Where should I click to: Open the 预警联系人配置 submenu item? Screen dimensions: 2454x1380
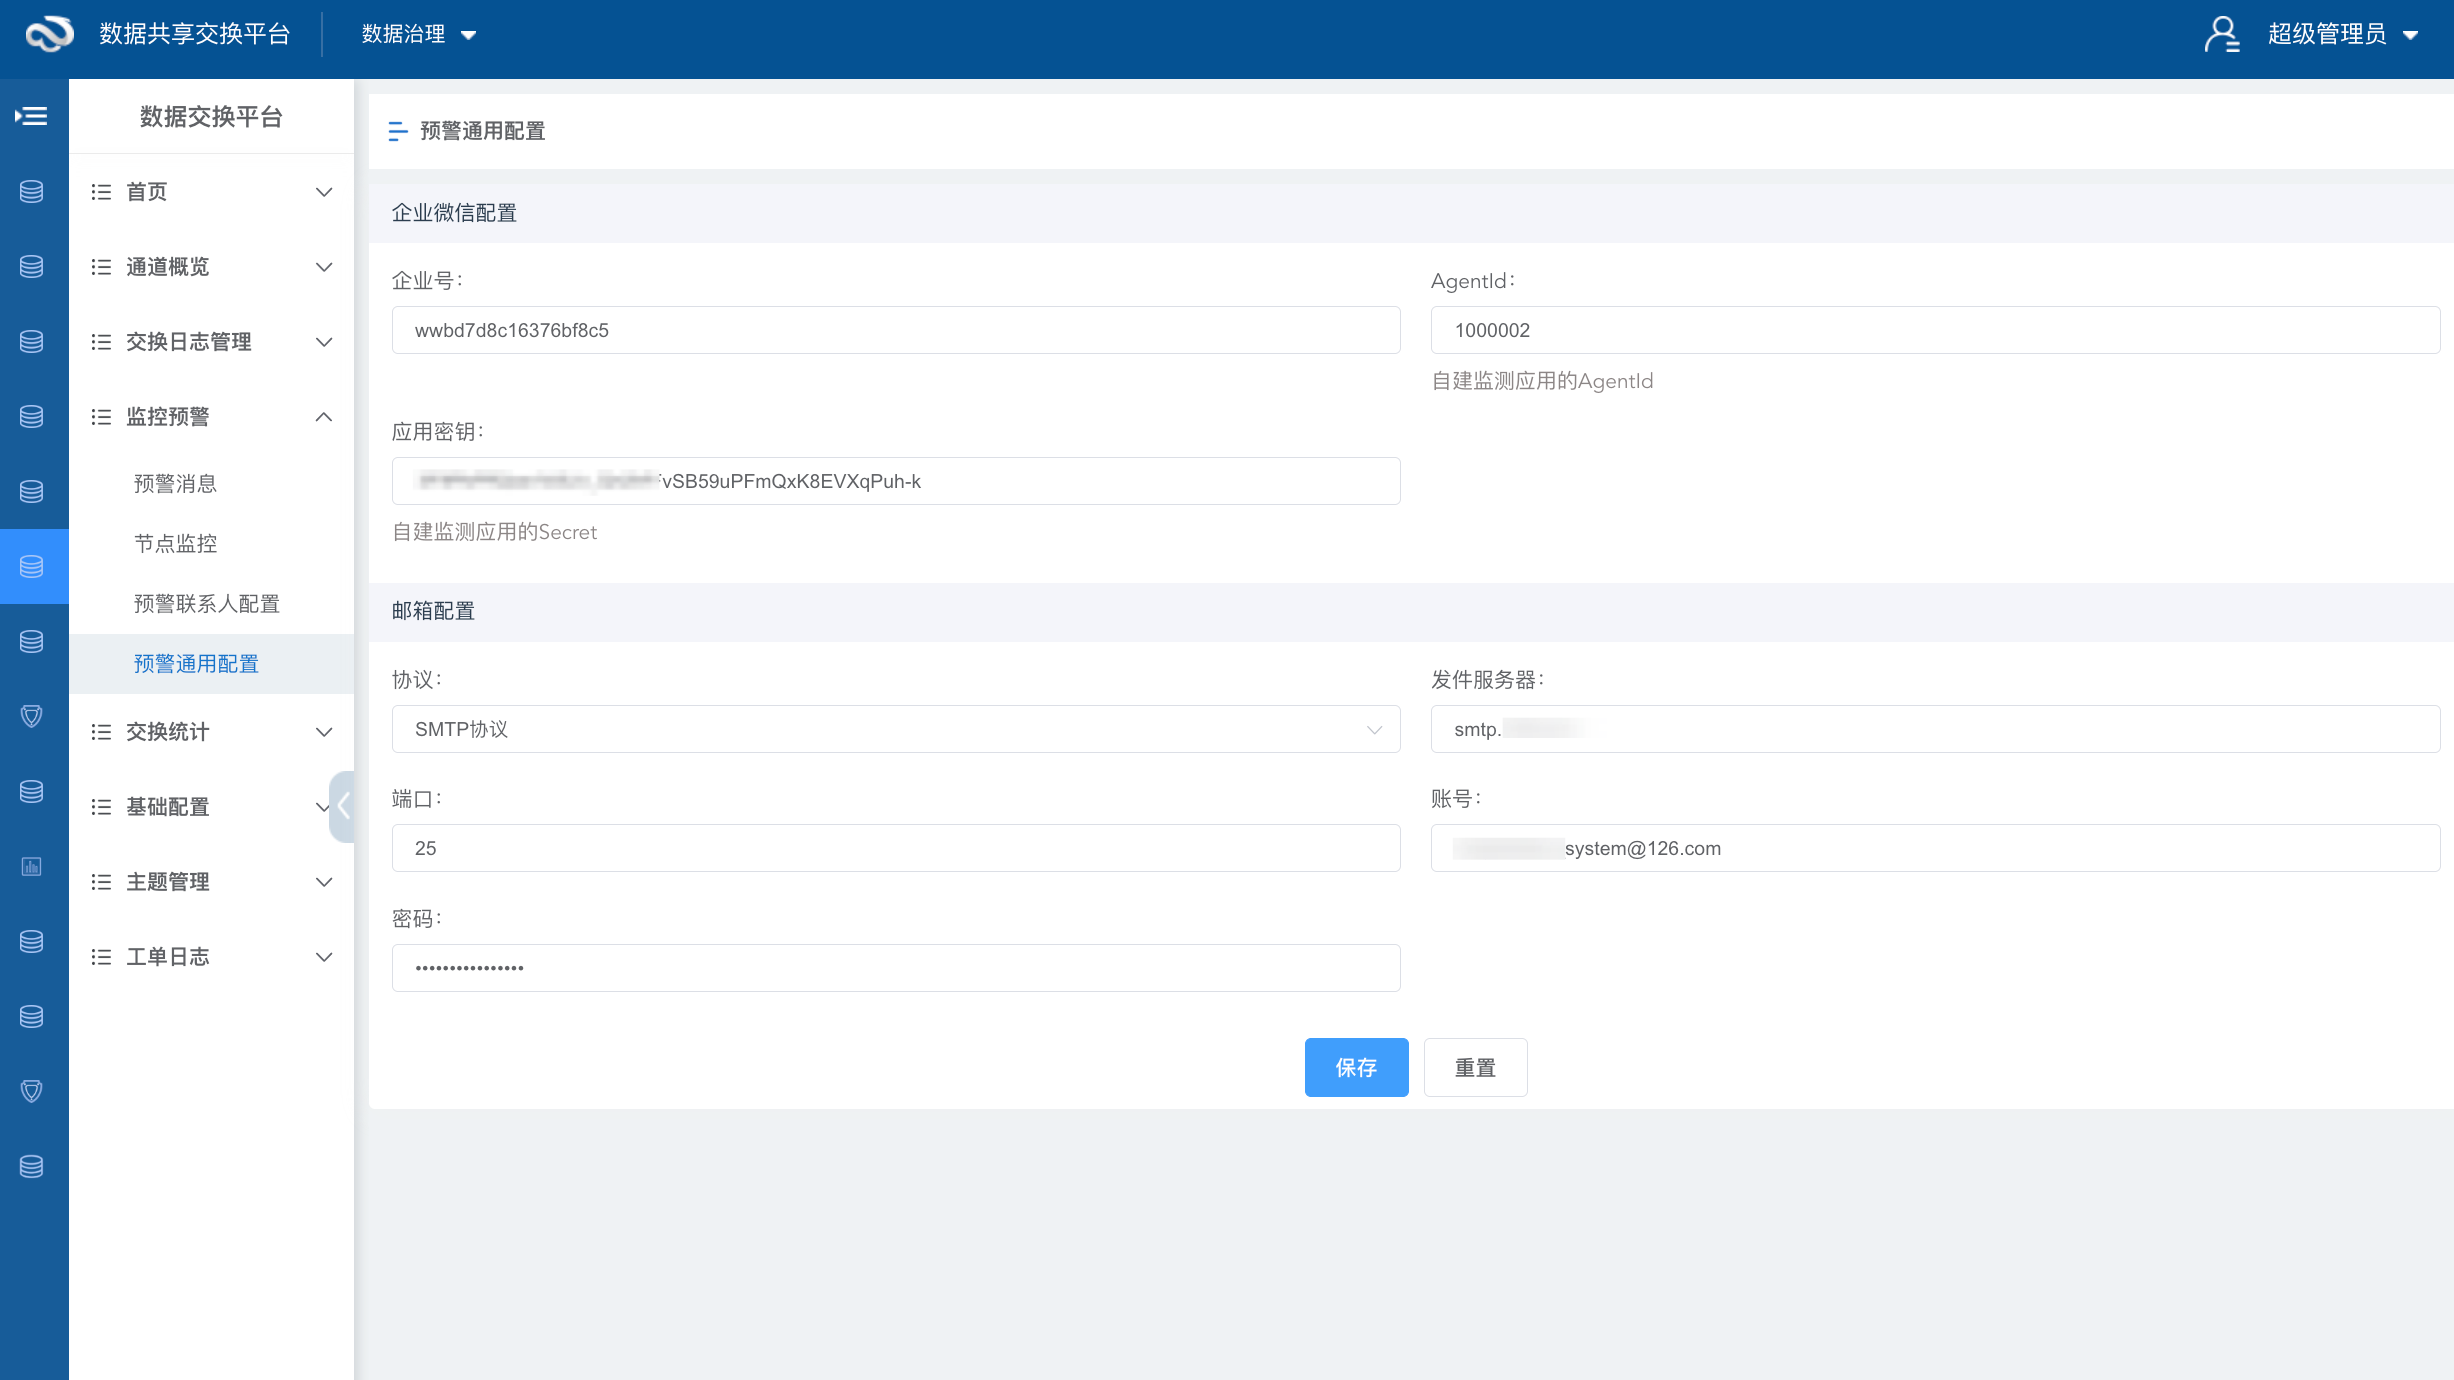click(206, 604)
